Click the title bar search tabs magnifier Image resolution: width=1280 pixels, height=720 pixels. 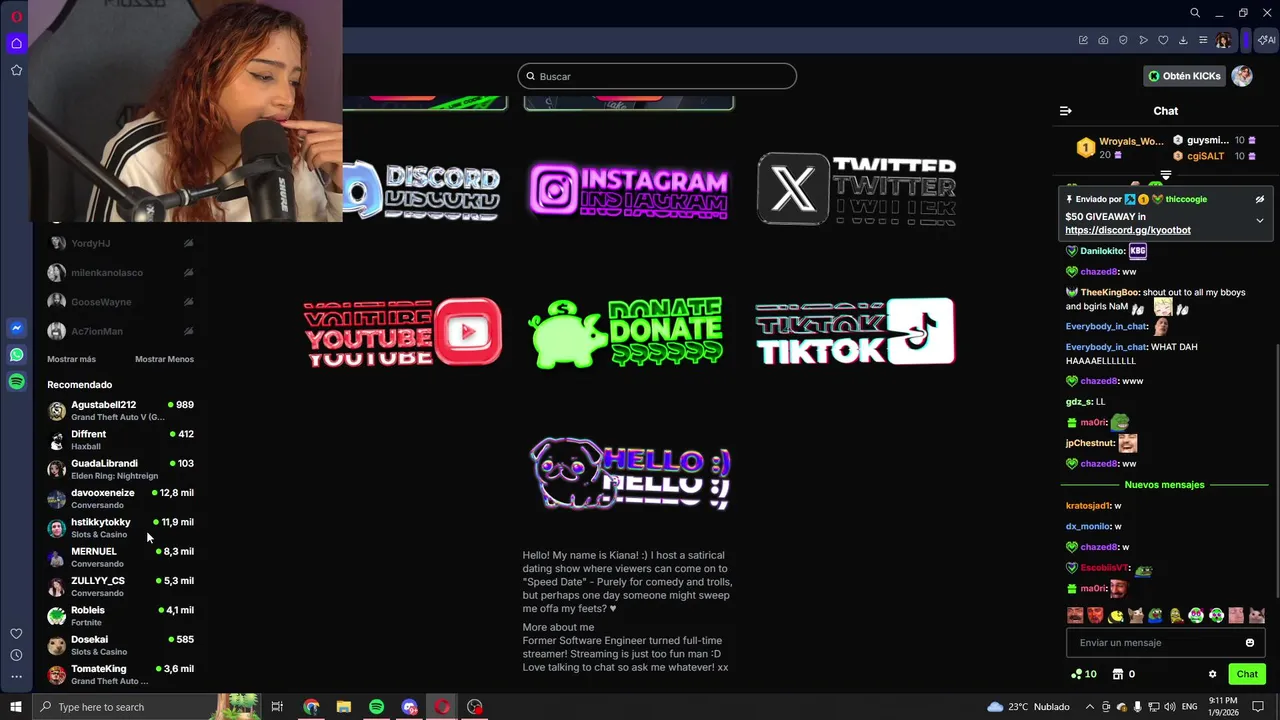[x=1195, y=13]
